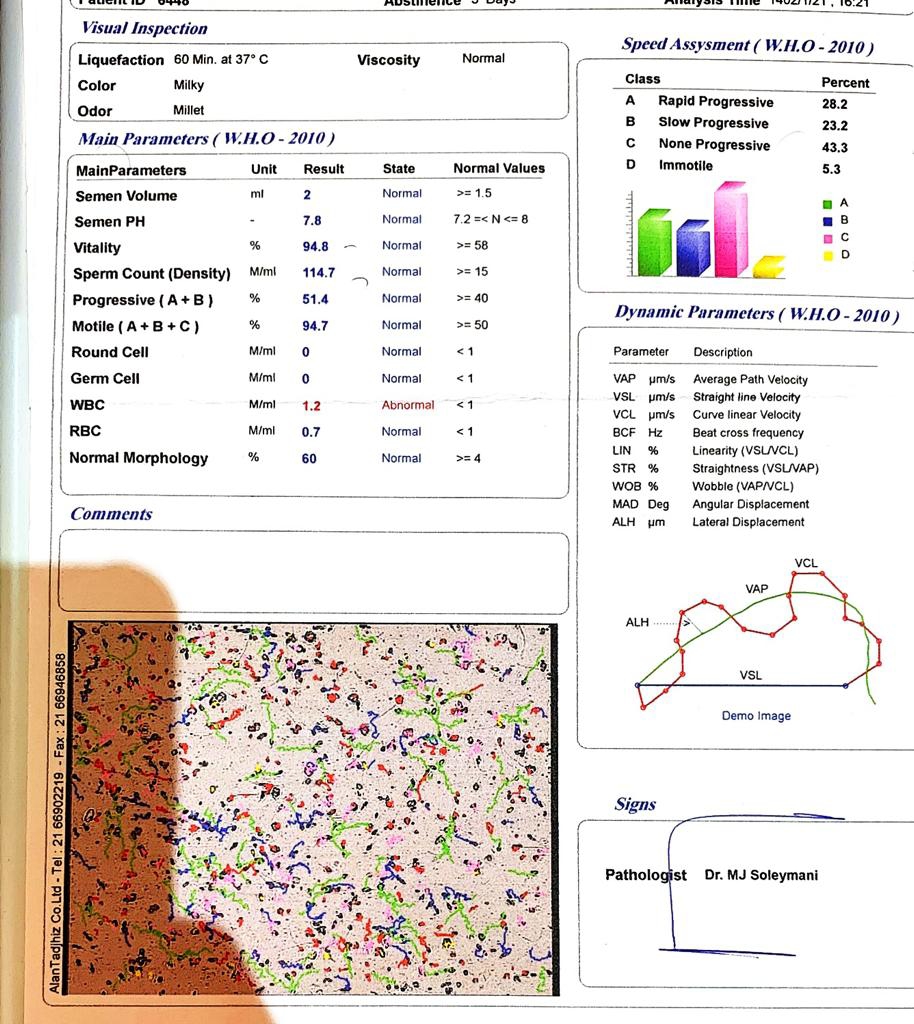The height and width of the screenshot is (1024, 914).
Task: Click the Speed Assysment heading
Action: (748, 45)
